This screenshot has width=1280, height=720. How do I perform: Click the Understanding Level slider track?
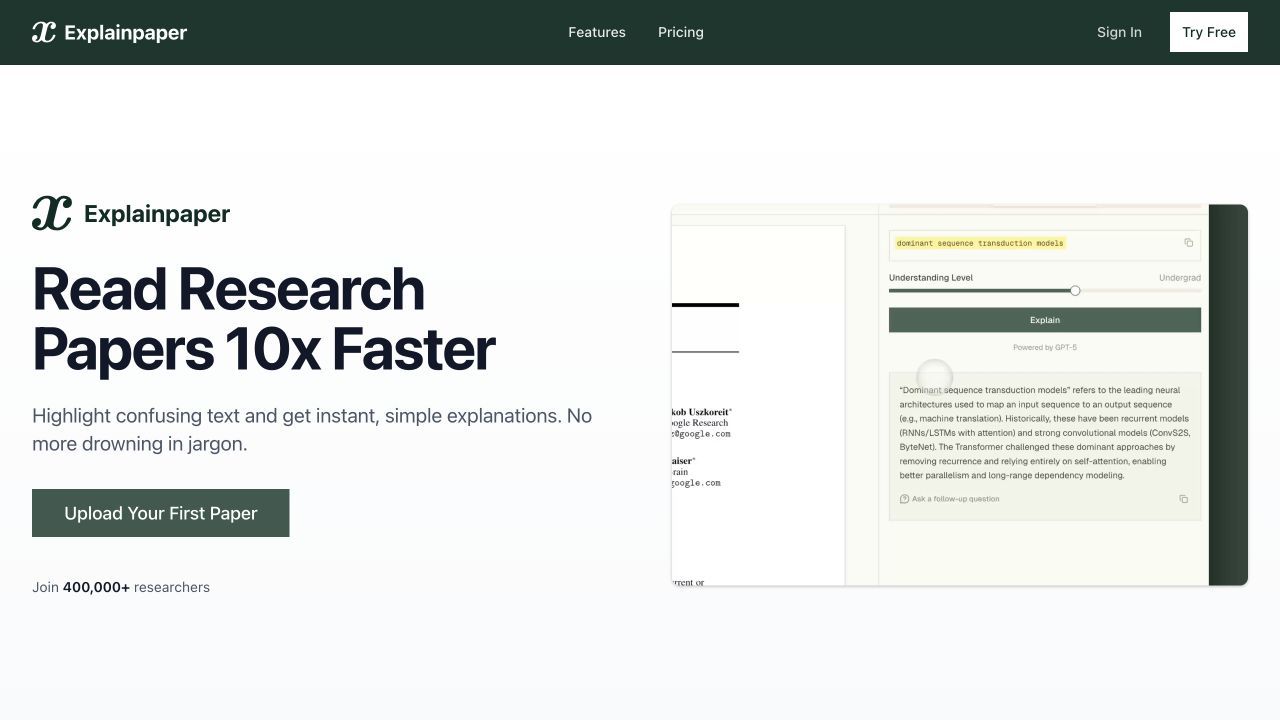1045,290
